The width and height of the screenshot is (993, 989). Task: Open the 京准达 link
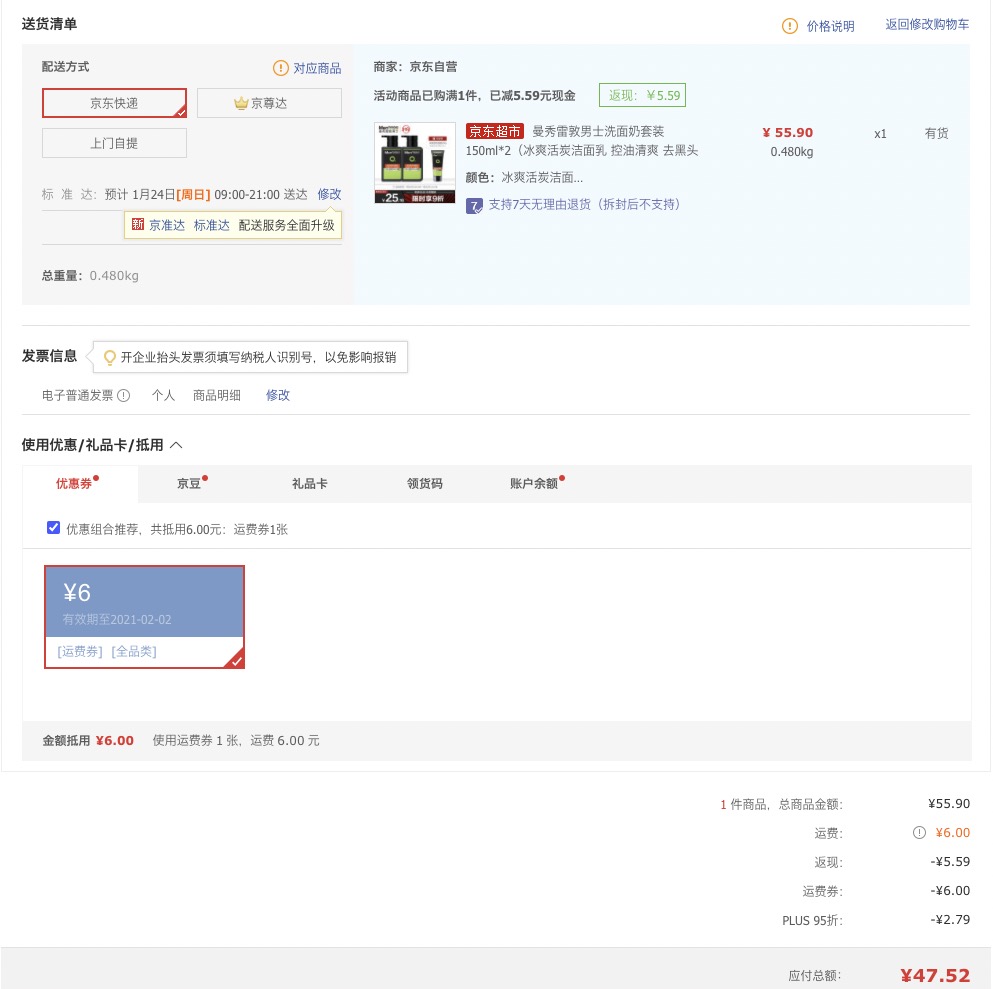point(167,225)
